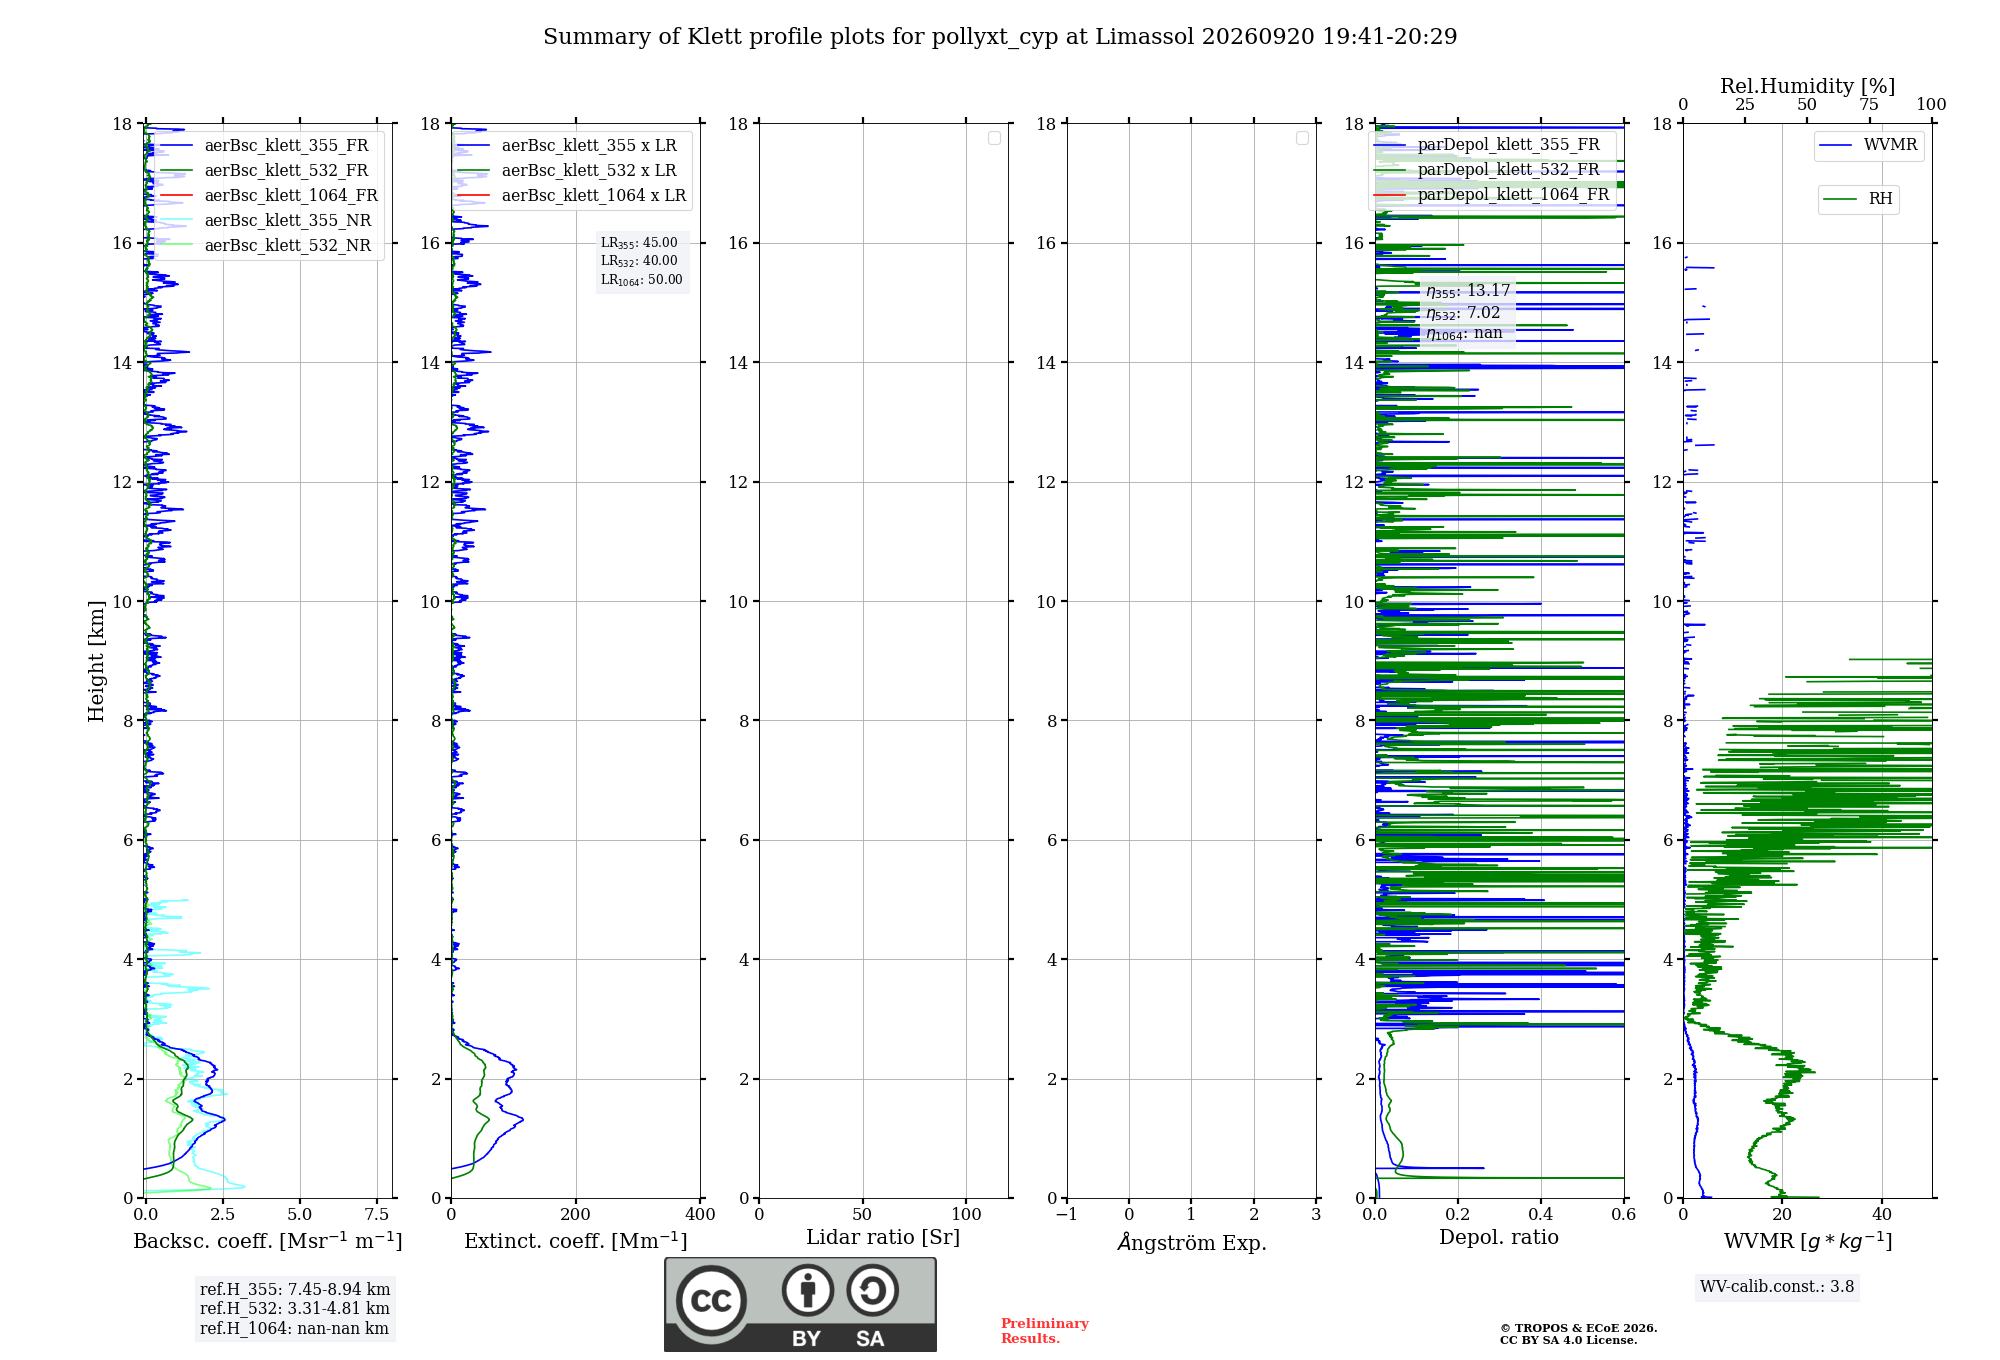Click the 'Extinct. coeff. [Mm⁻¹]' axis label

[576, 1241]
